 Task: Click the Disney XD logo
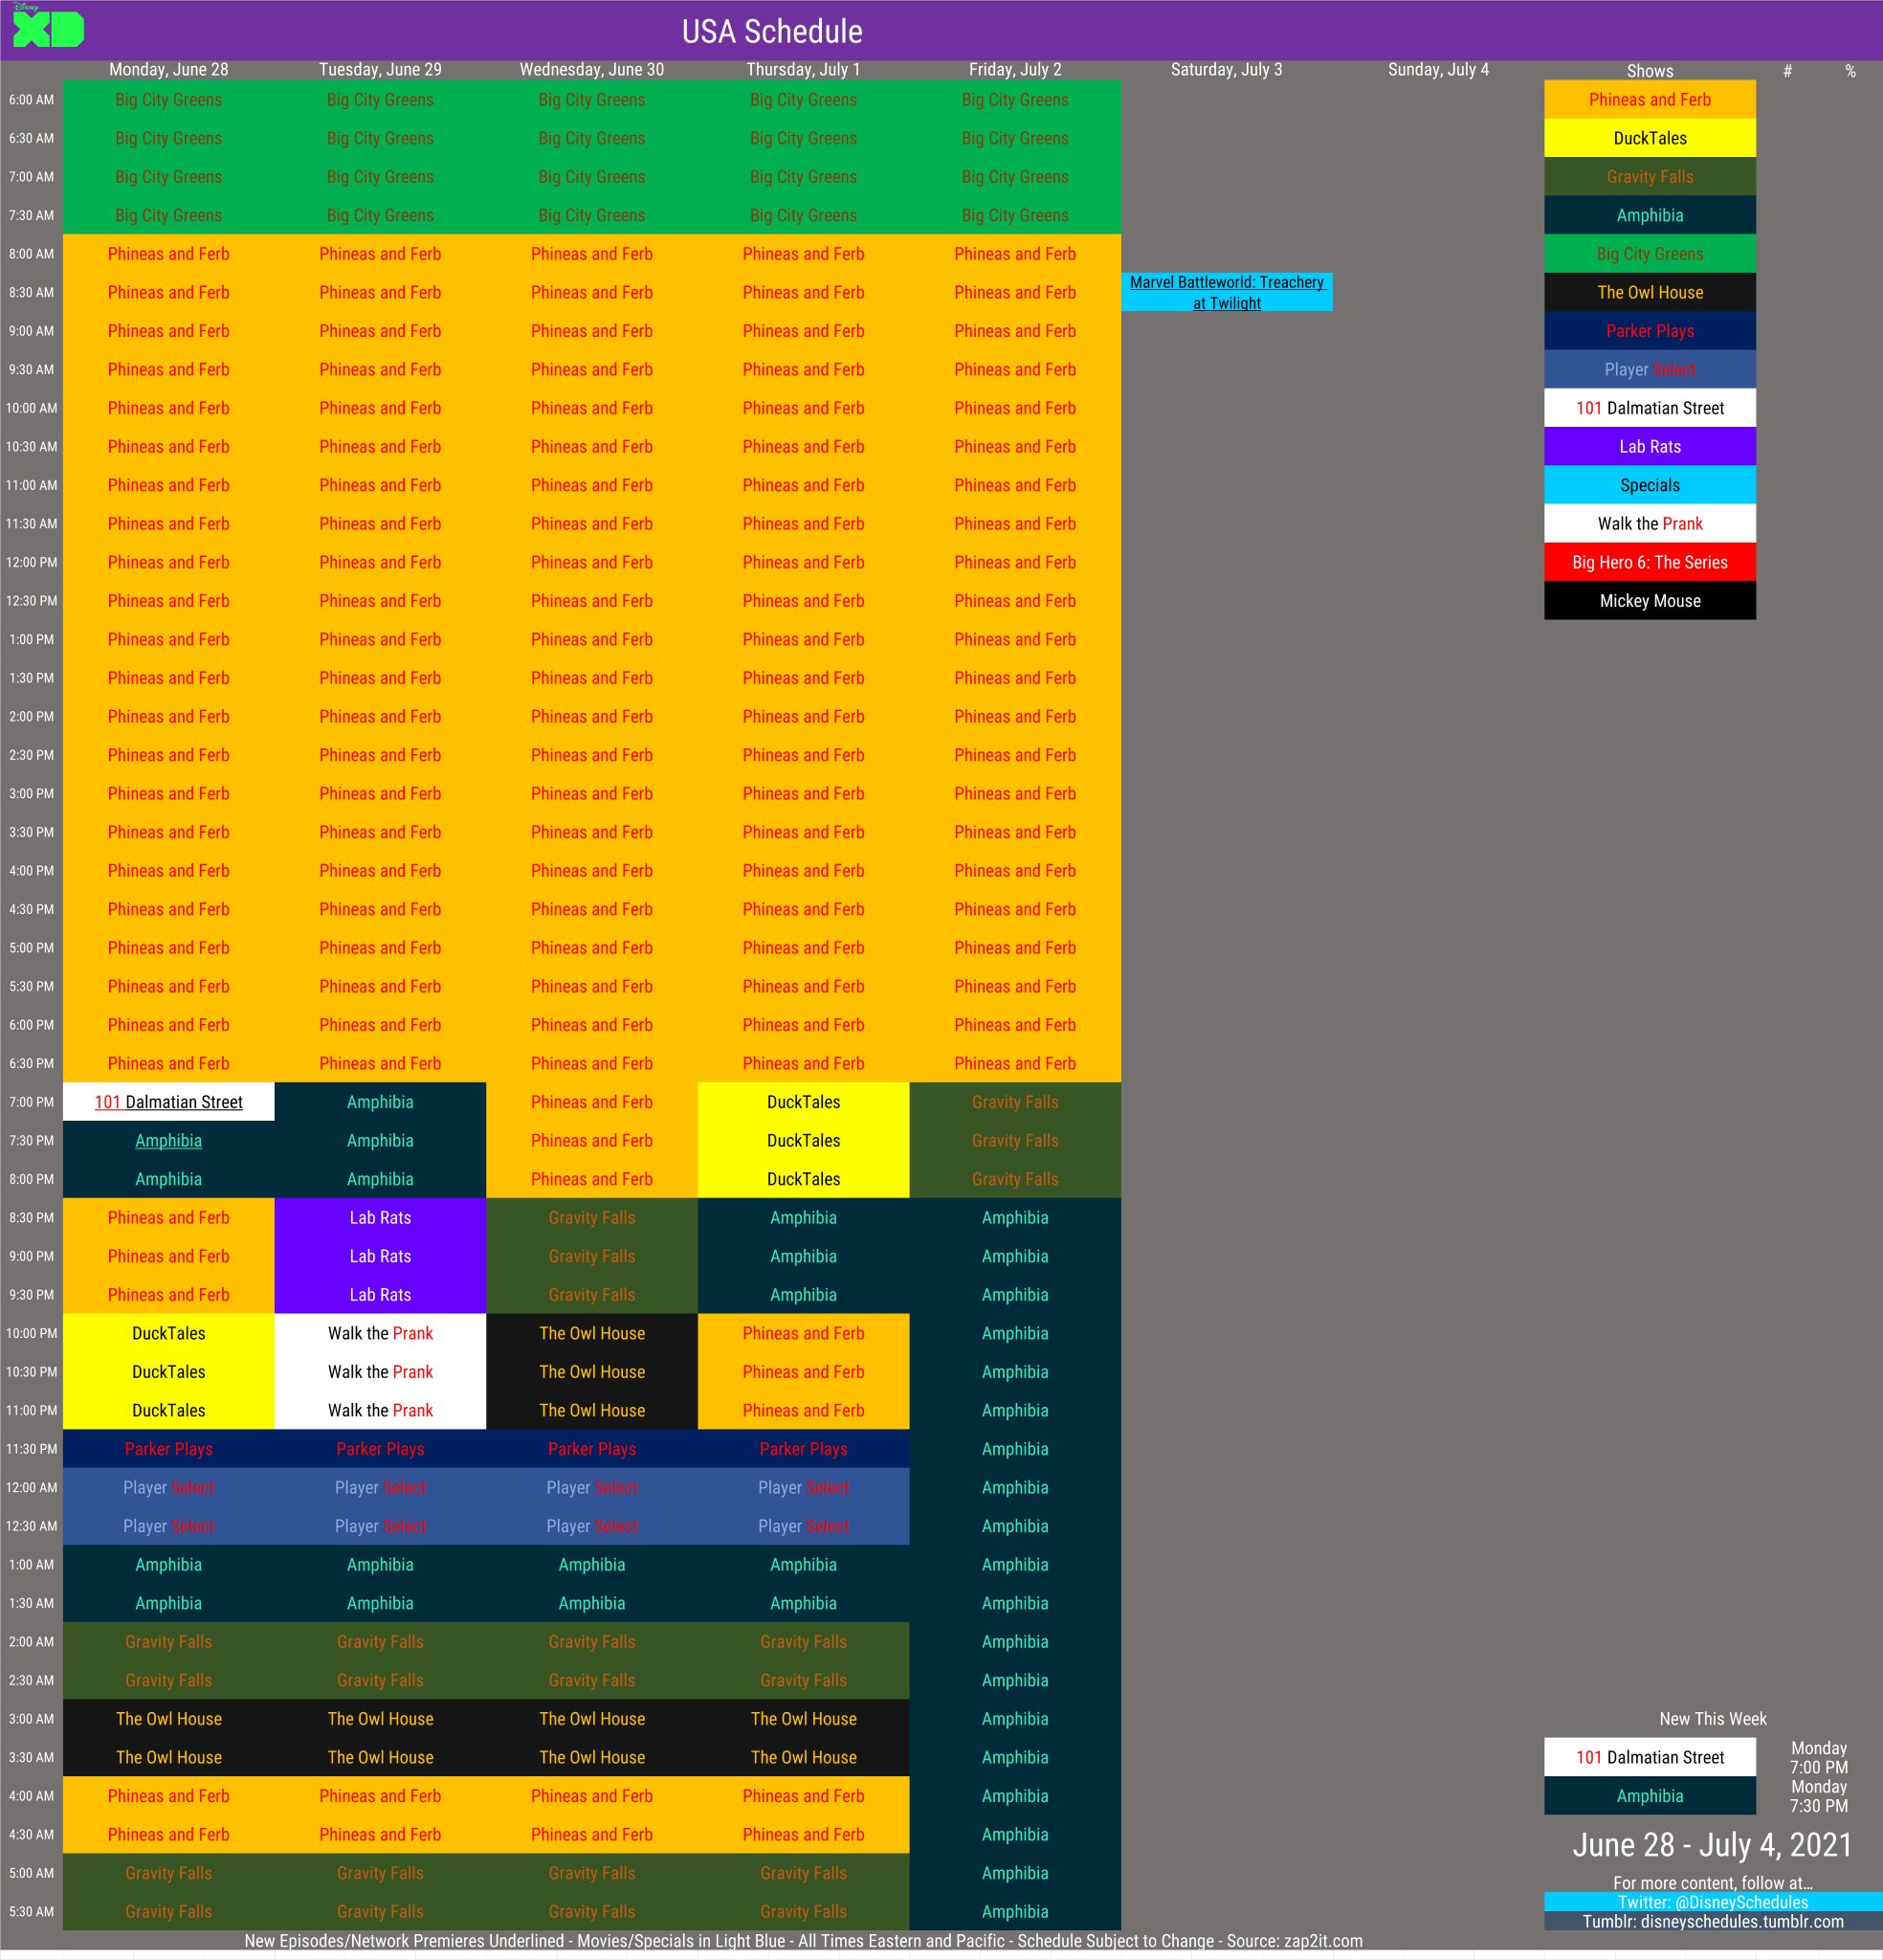pos(47,28)
